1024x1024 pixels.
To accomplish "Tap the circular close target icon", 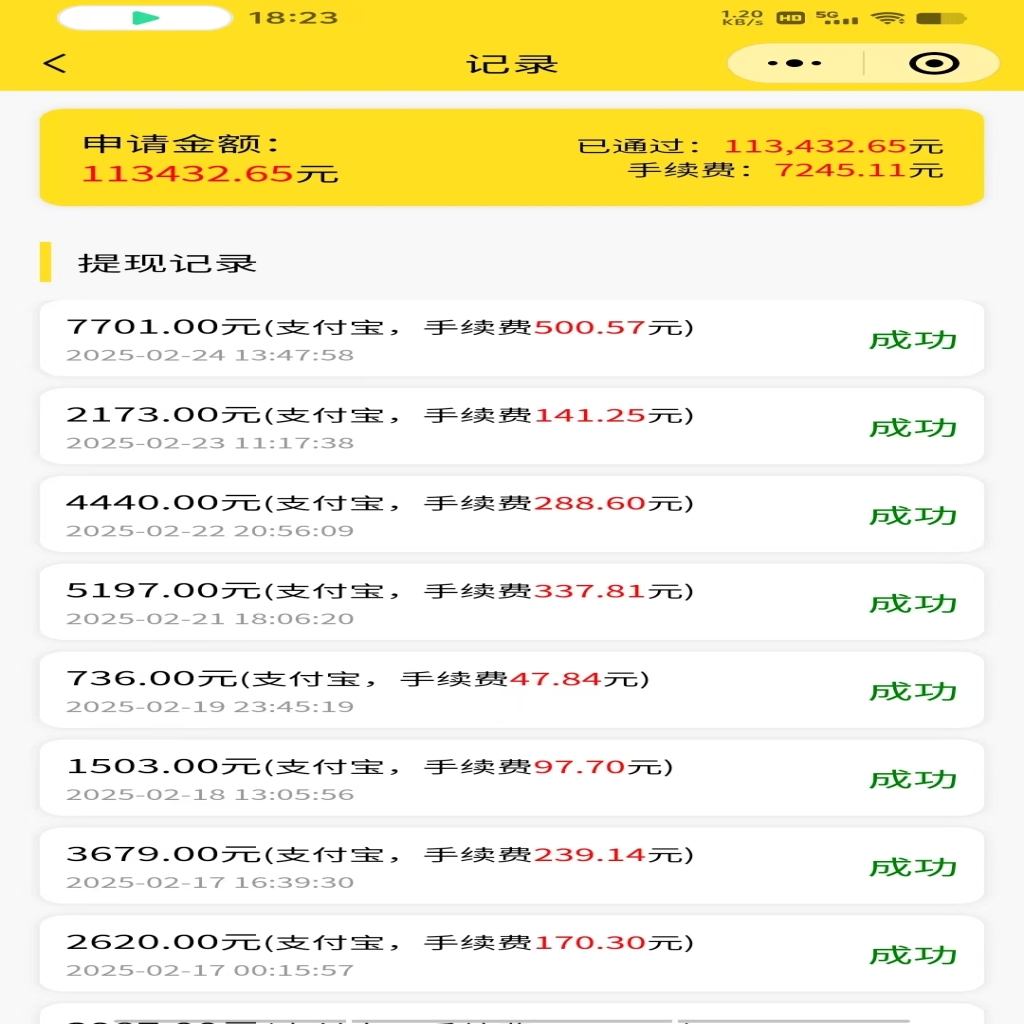I will point(934,64).
